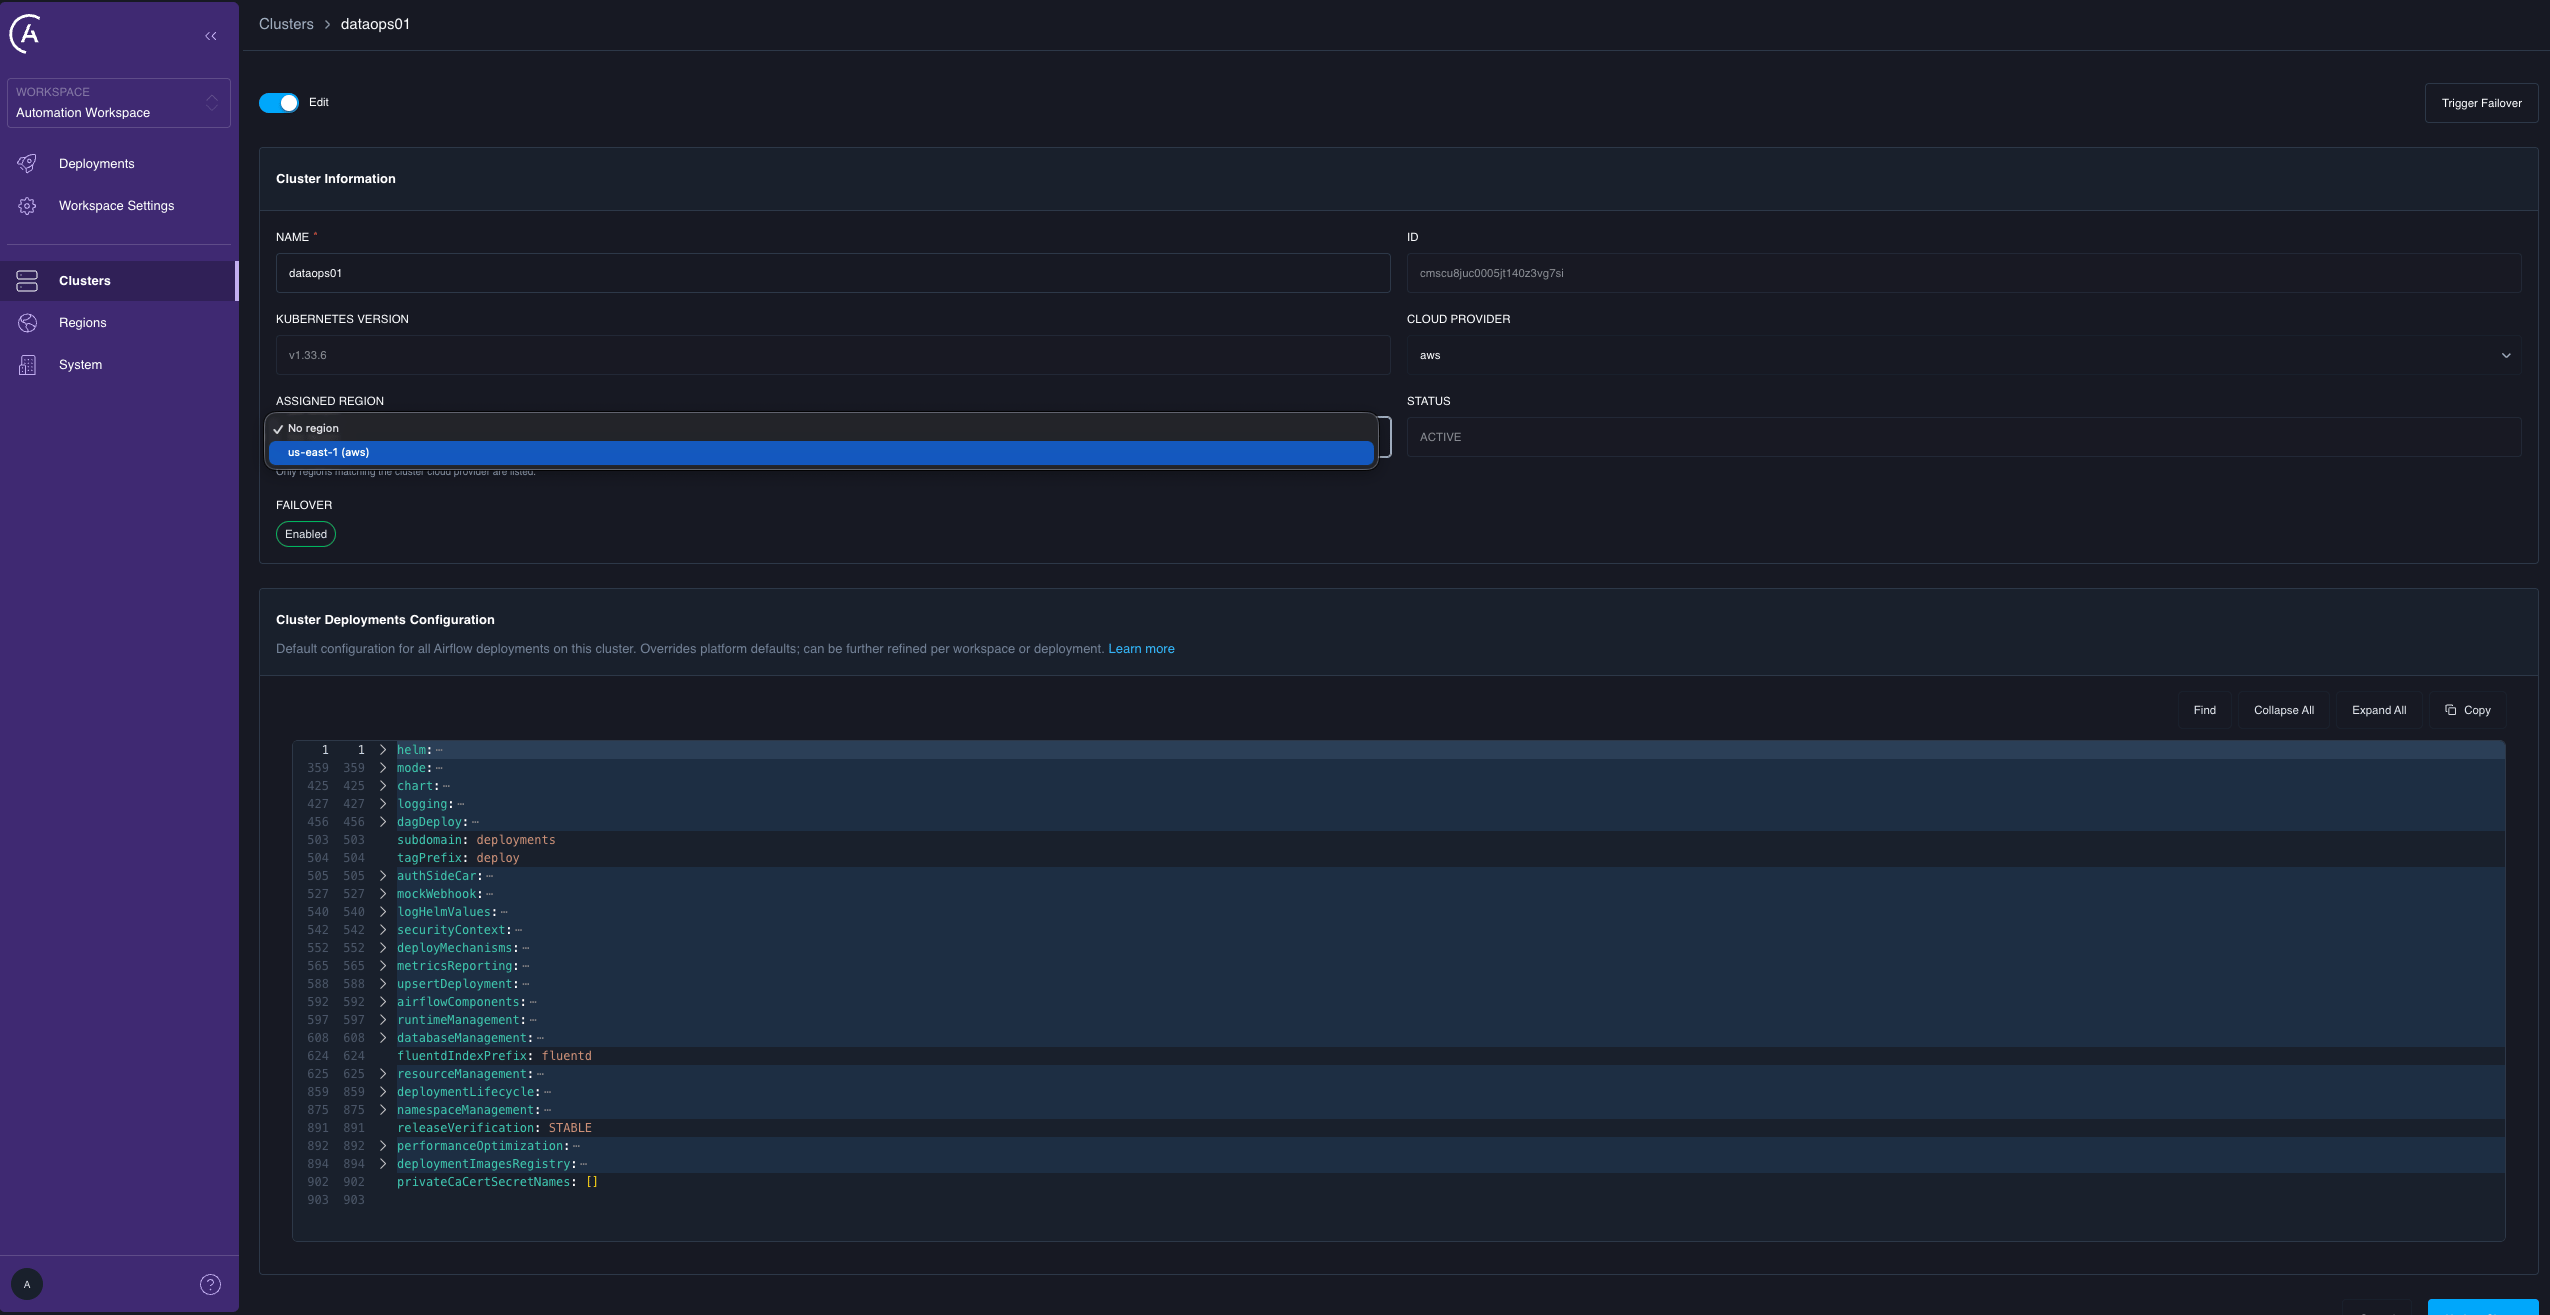Click the Deployments rocket icon

point(27,163)
